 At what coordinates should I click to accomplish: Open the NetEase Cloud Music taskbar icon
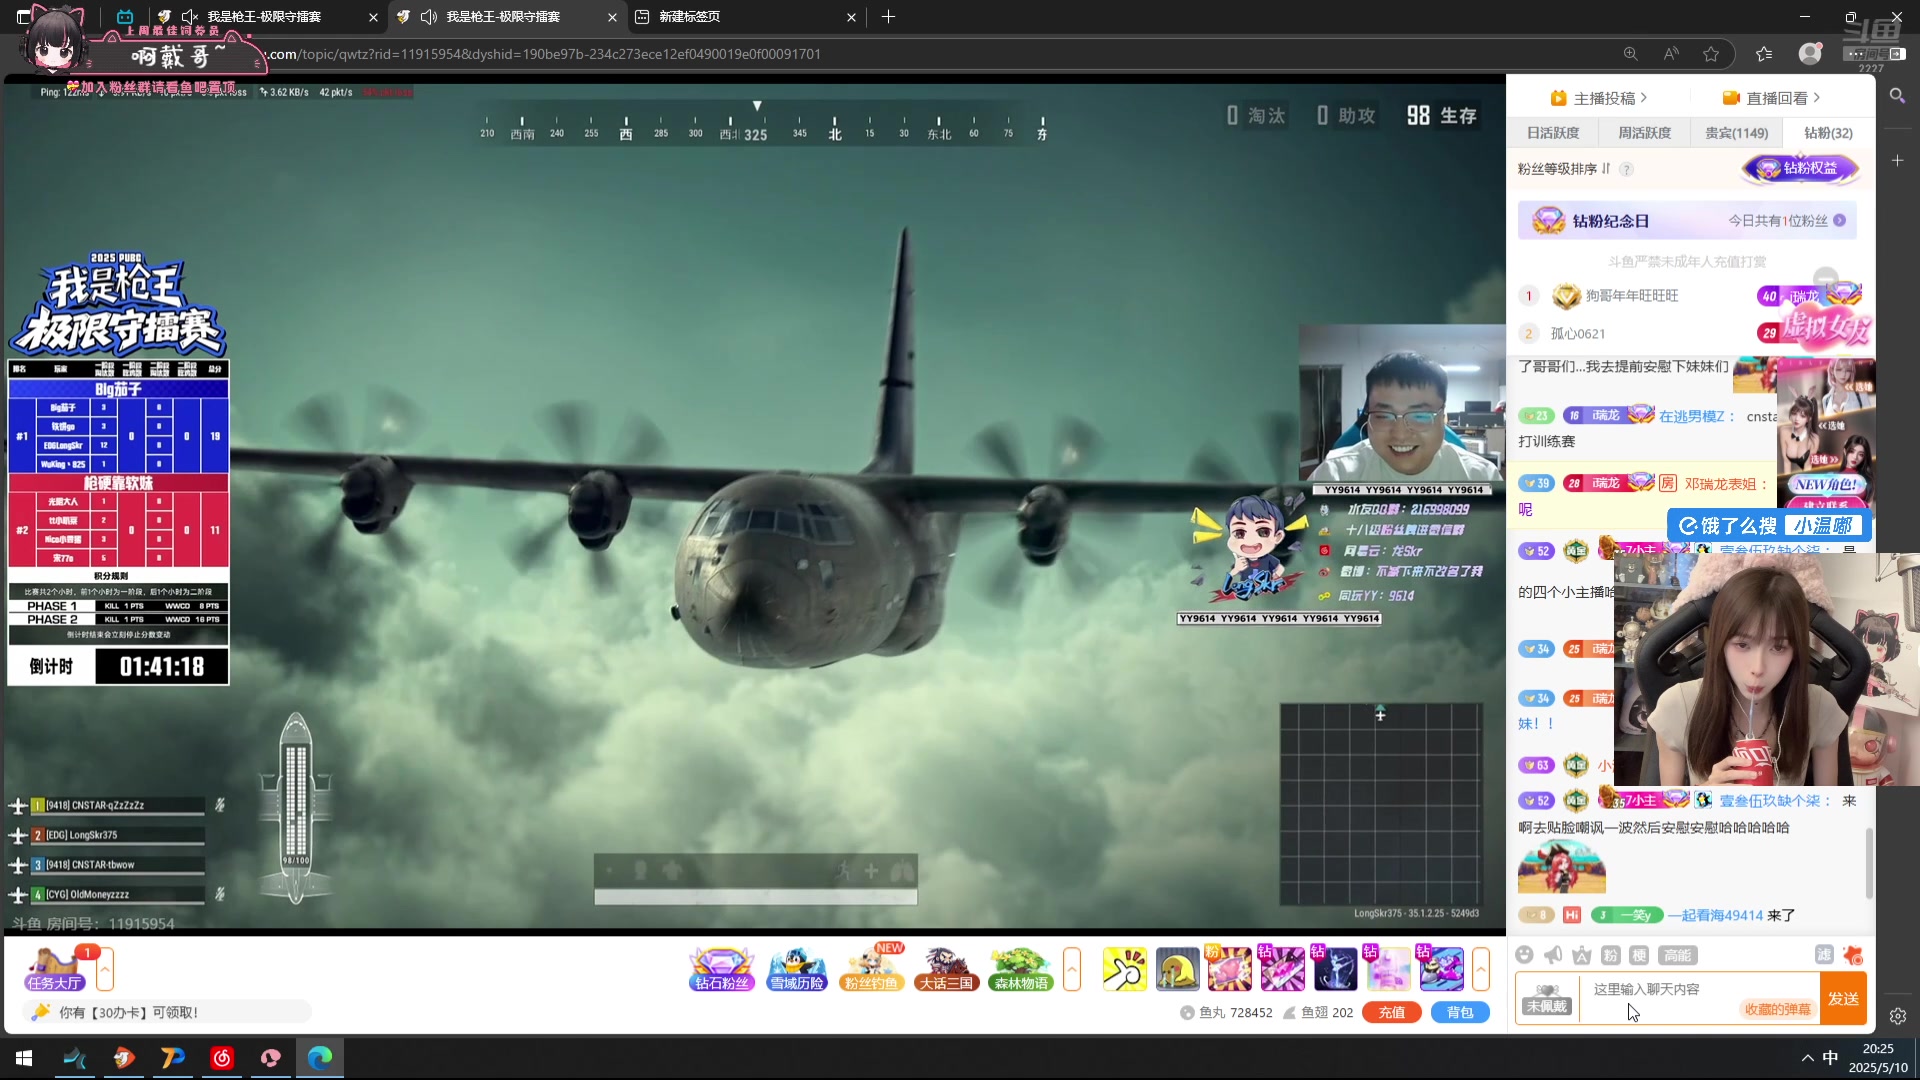[x=222, y=1058]
